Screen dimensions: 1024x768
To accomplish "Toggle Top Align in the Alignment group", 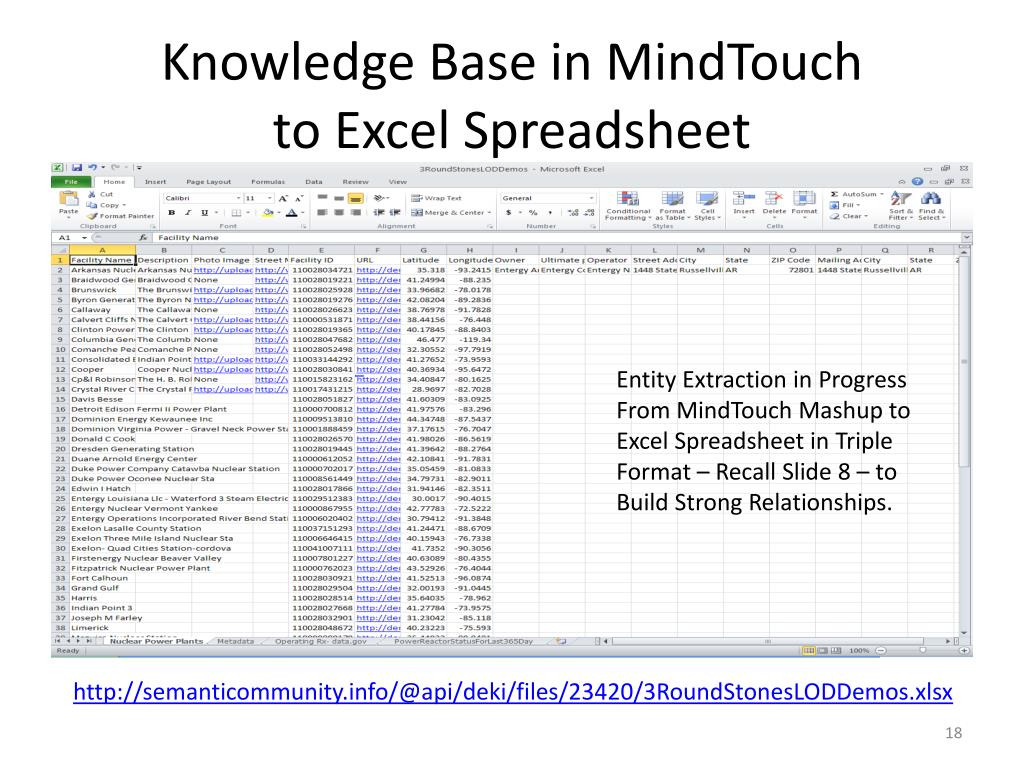I will click(x=323, y=198).
